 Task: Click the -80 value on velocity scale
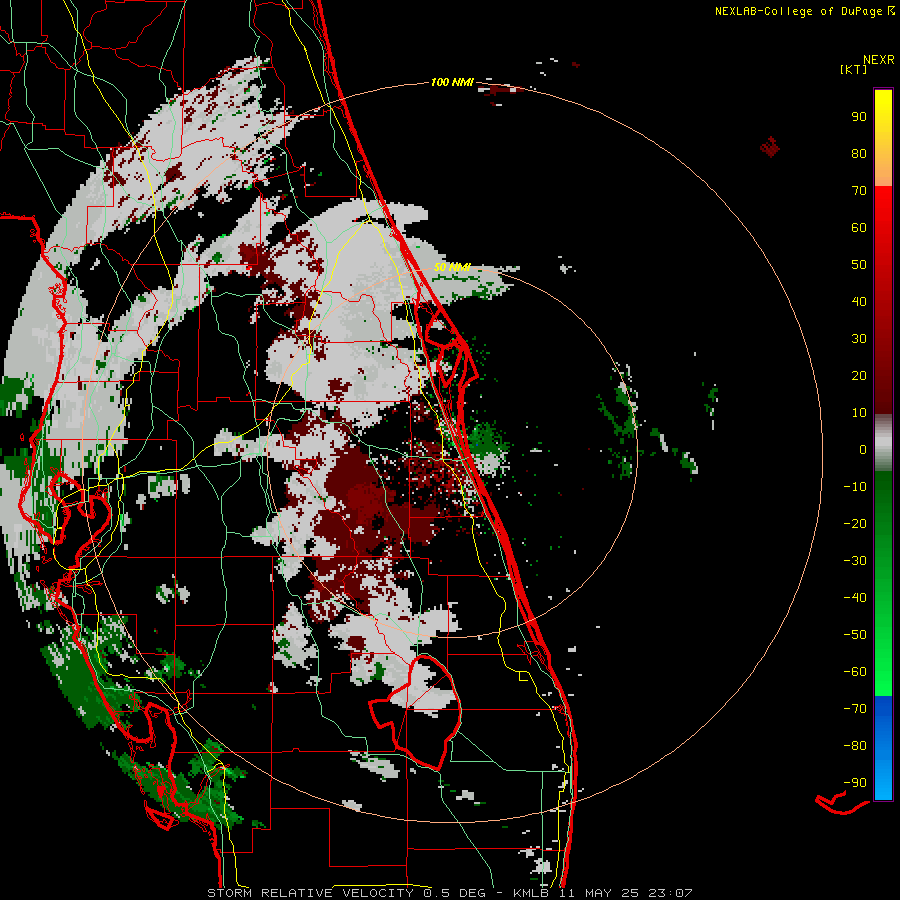point(855,746)
